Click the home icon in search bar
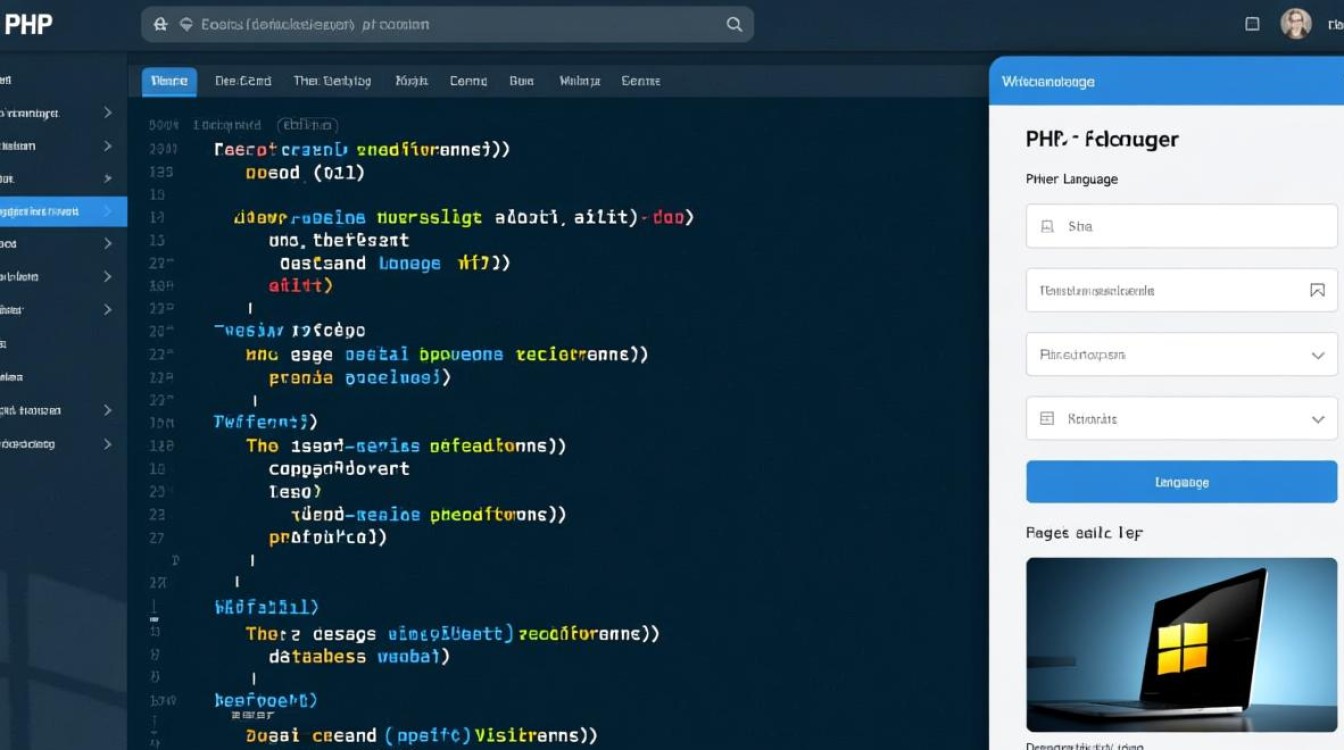The width and height of the screenshot is (1344, 750). 160,24
